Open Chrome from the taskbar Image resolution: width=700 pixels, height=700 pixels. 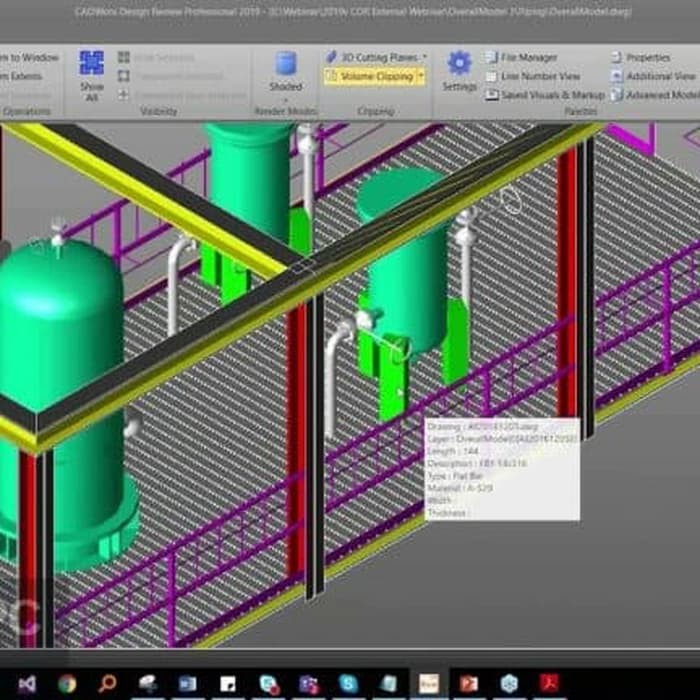(67, 684)
